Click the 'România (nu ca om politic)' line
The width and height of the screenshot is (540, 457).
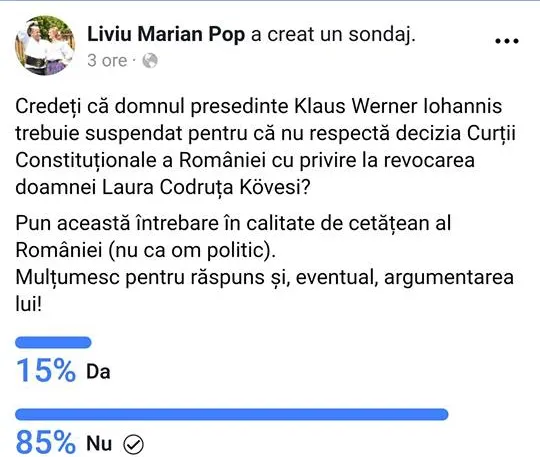pos(146,250)
